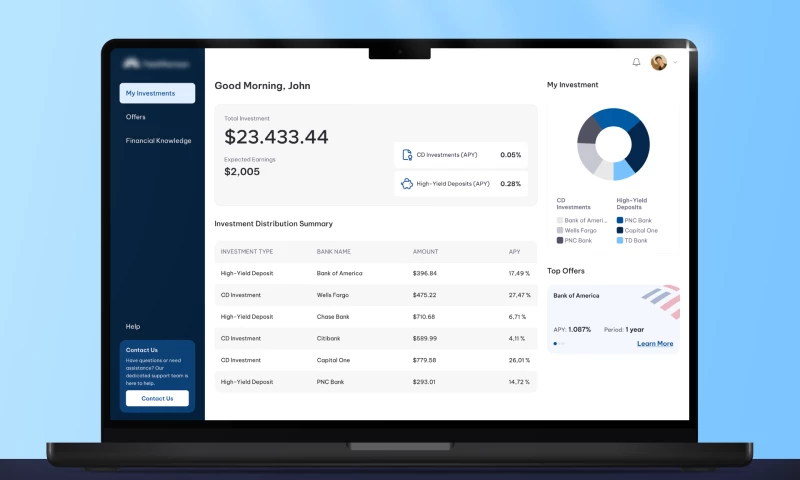This screenshot has height=480, width=800.
Task: Select the Wells Fargo CD Investment row
Action: tap(376, 295)
